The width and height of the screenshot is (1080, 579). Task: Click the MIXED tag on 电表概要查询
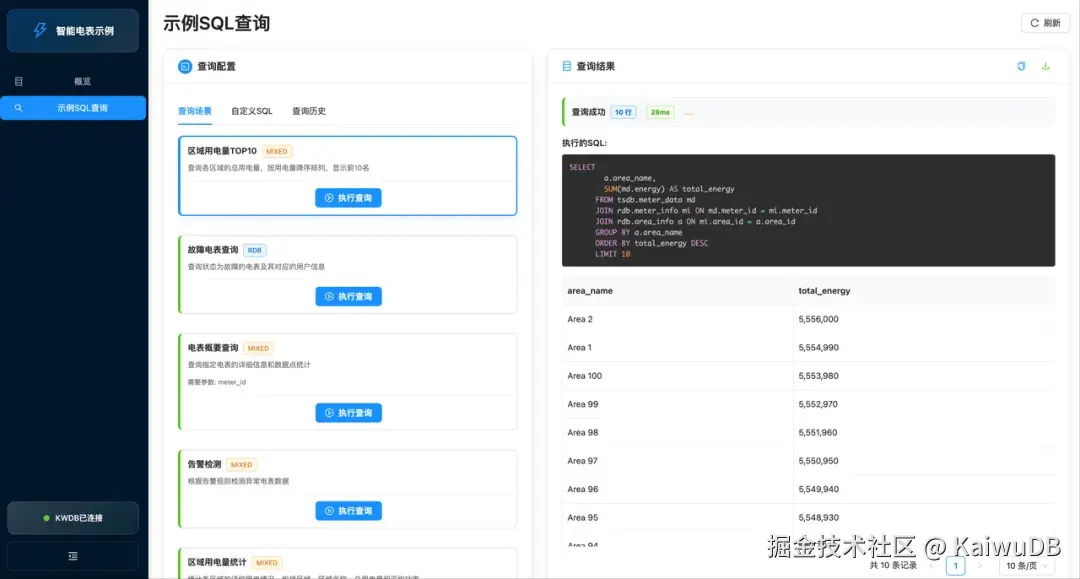pyautogui.click(x=258, y=348)
